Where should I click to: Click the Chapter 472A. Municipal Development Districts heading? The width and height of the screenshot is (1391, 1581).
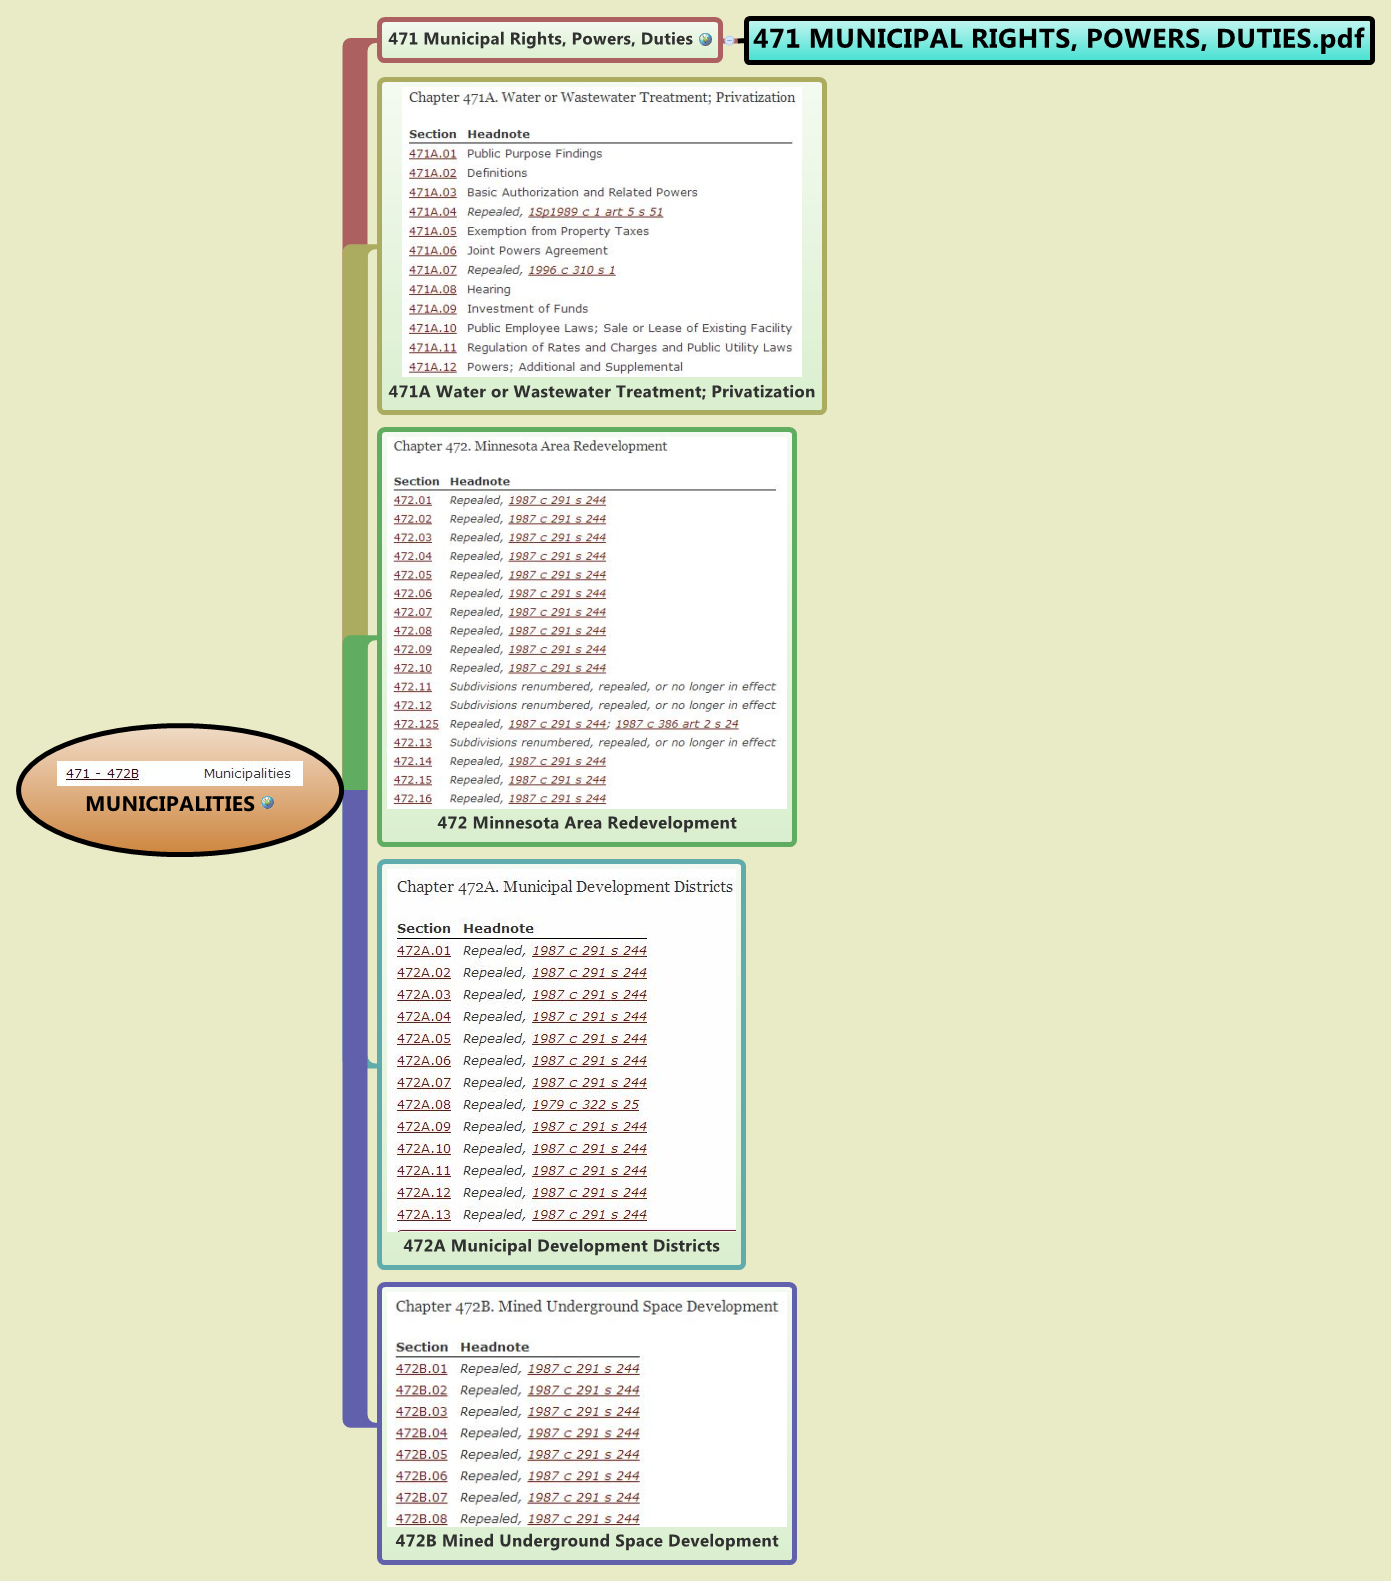tap(565, 887)
